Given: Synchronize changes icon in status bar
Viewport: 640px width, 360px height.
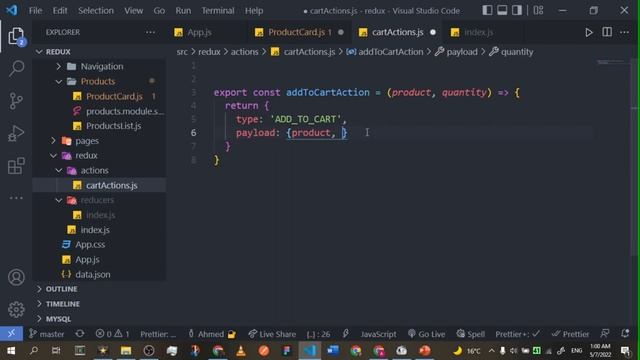Looking at the screenshot, I should pos(80,334).
